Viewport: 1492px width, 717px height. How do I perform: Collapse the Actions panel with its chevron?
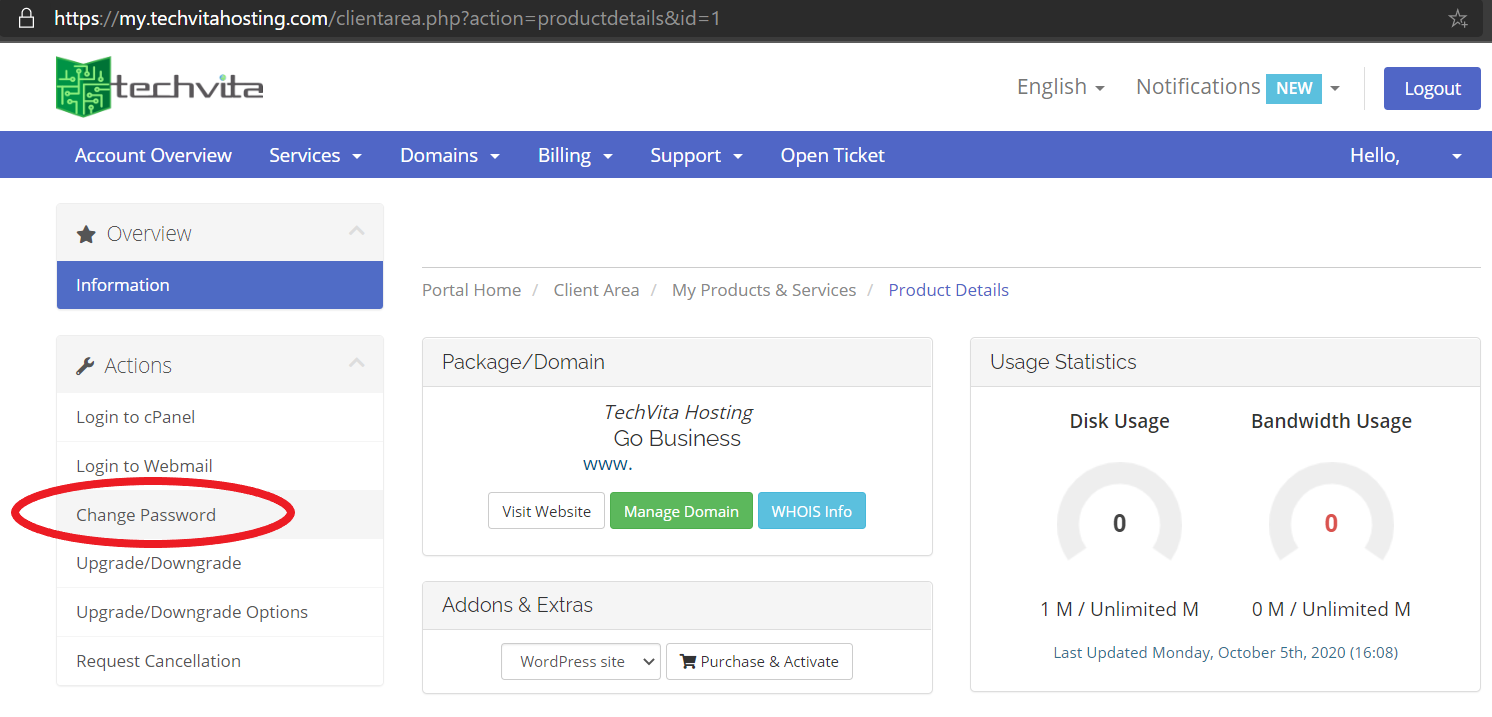click(x=357, y=364)
